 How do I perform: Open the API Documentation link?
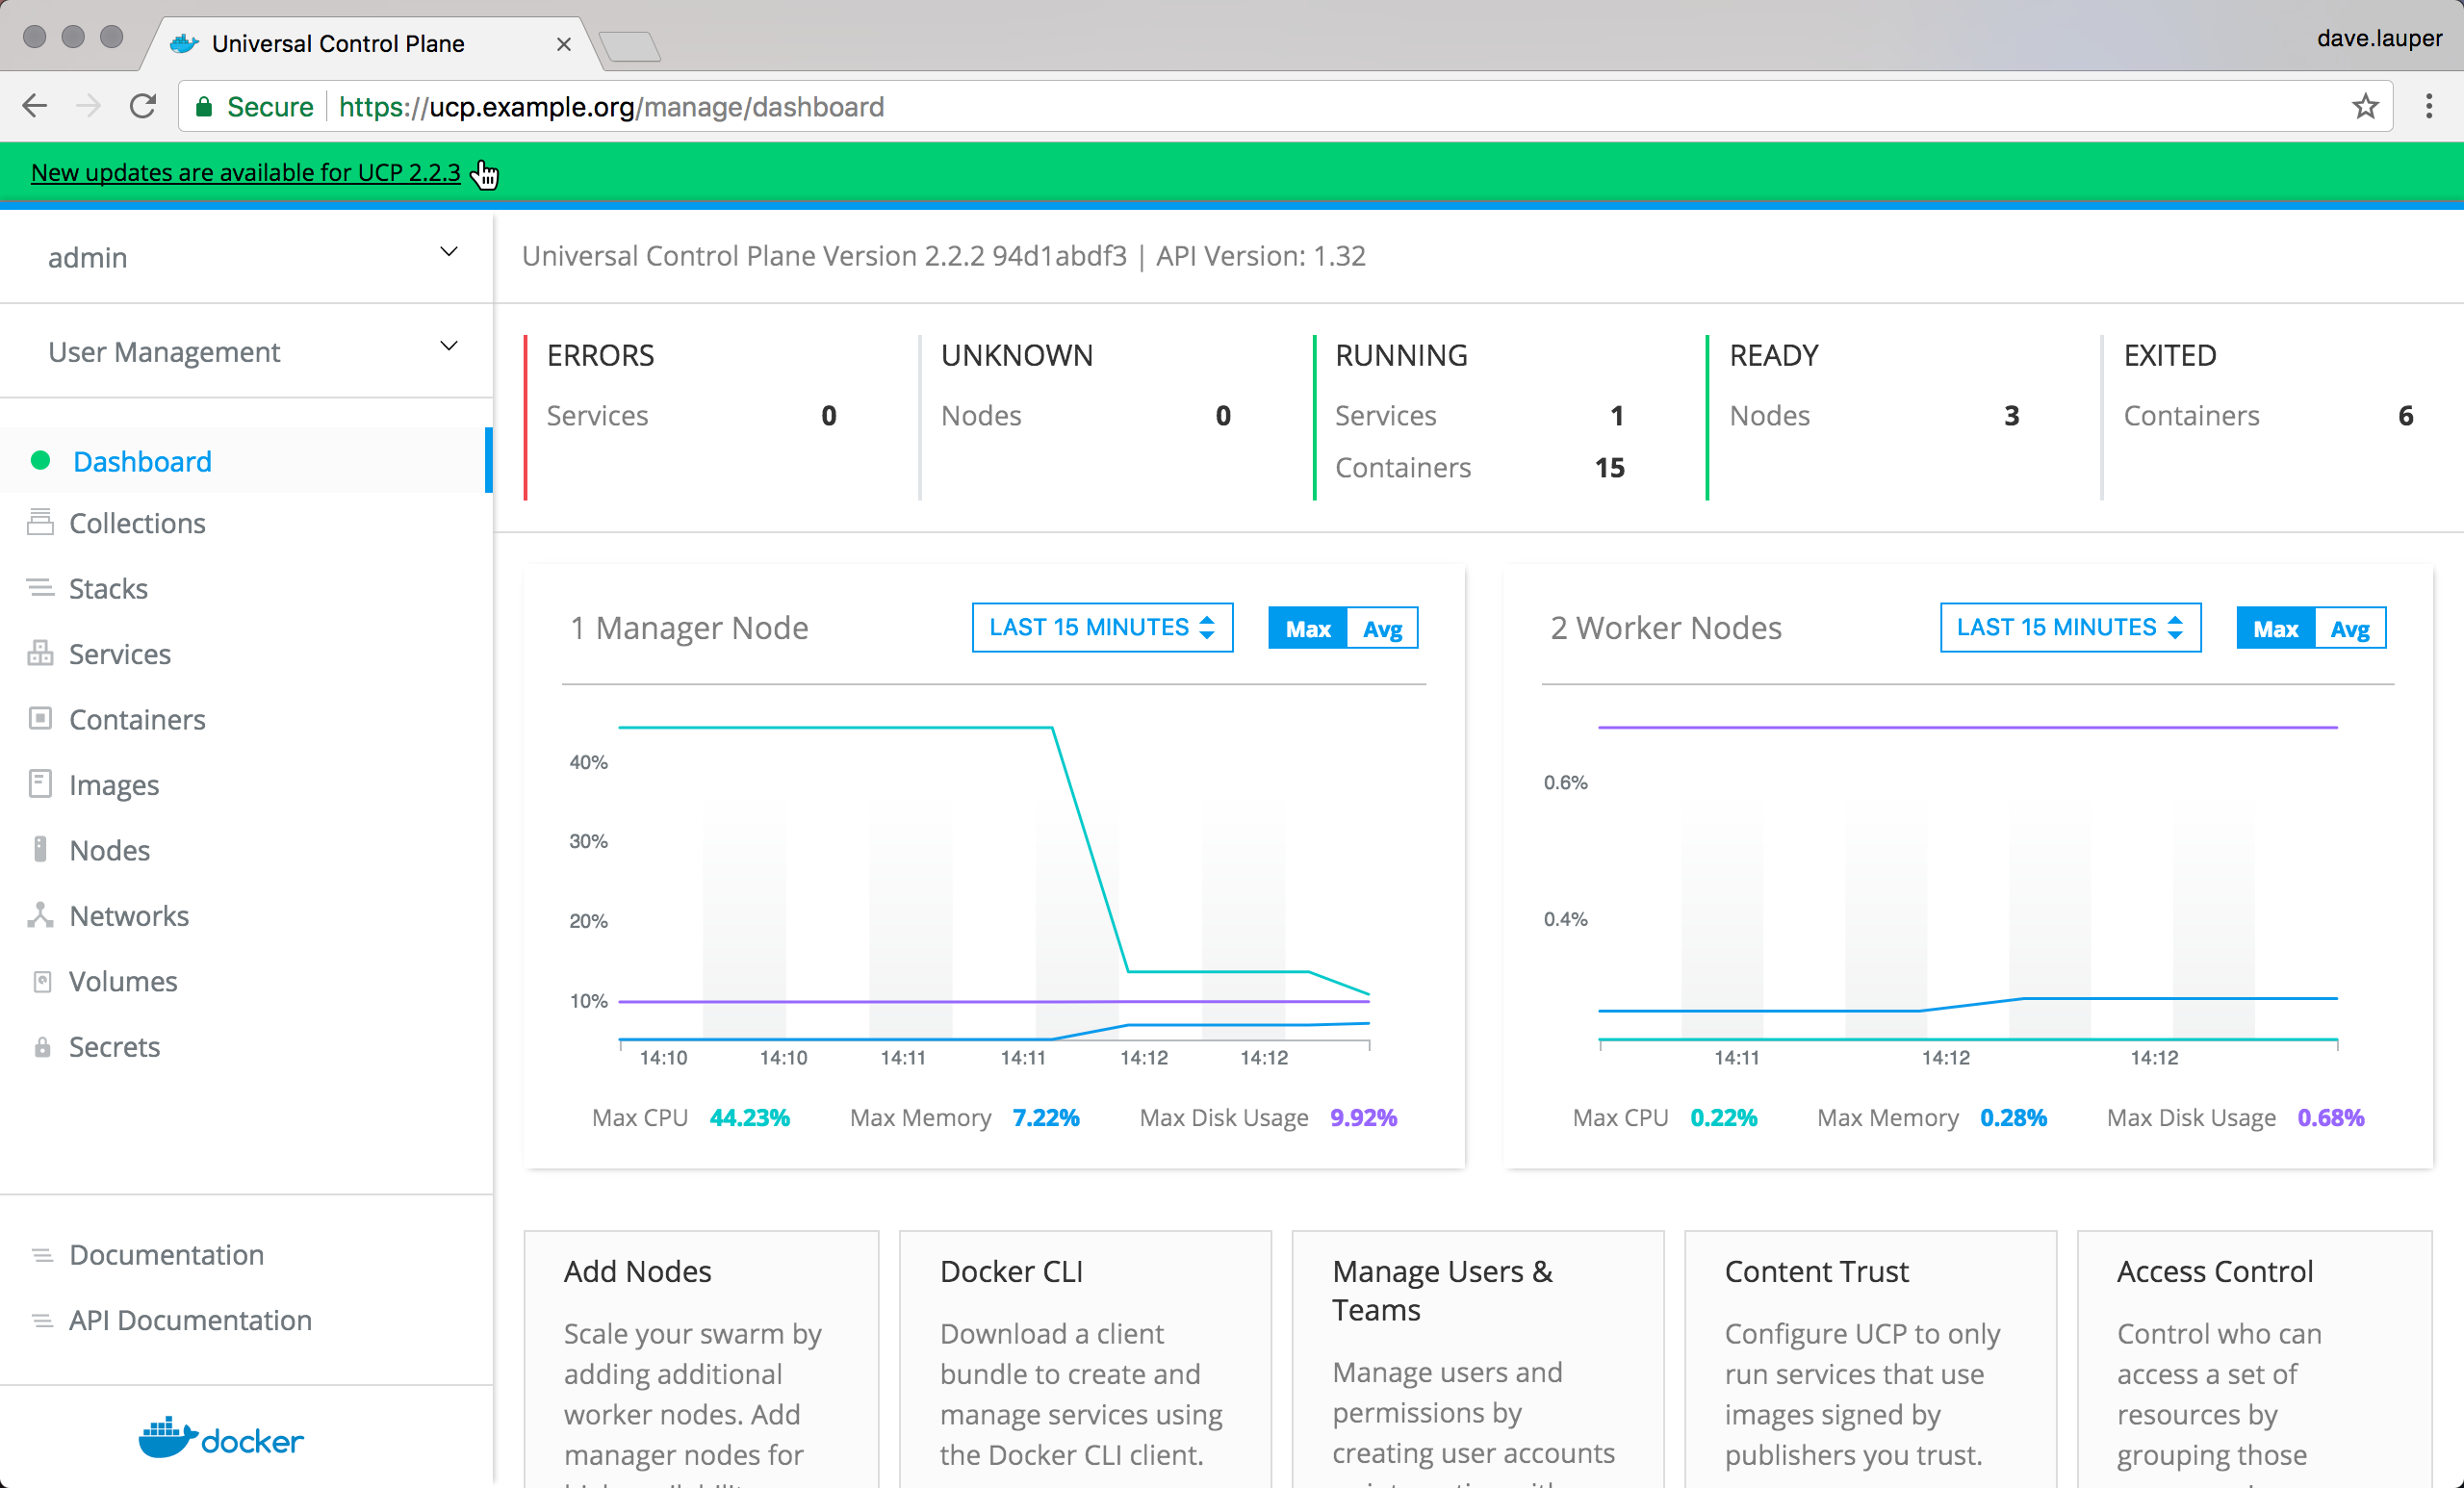(190, 1320)
